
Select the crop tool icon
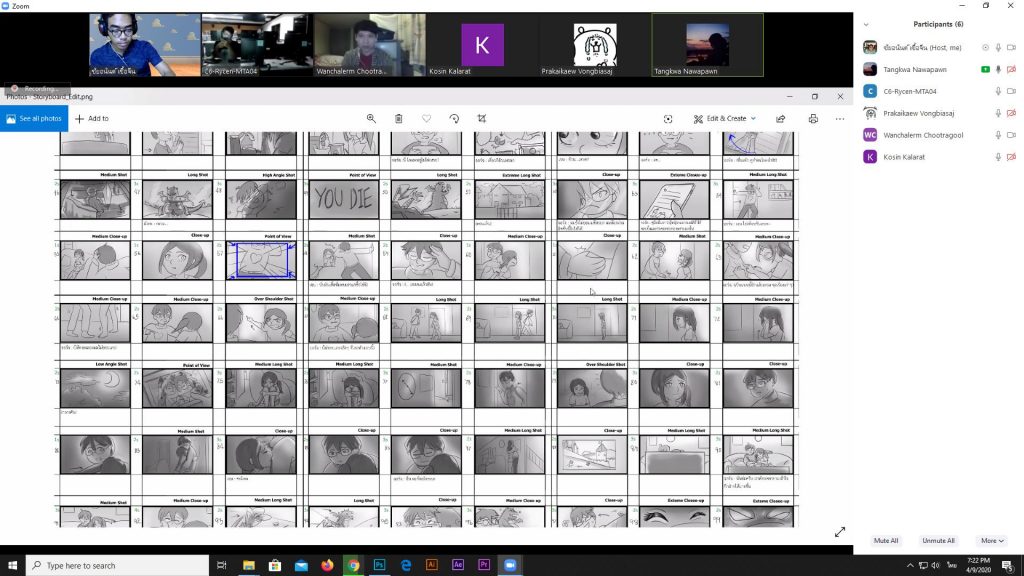coord(482,118)
